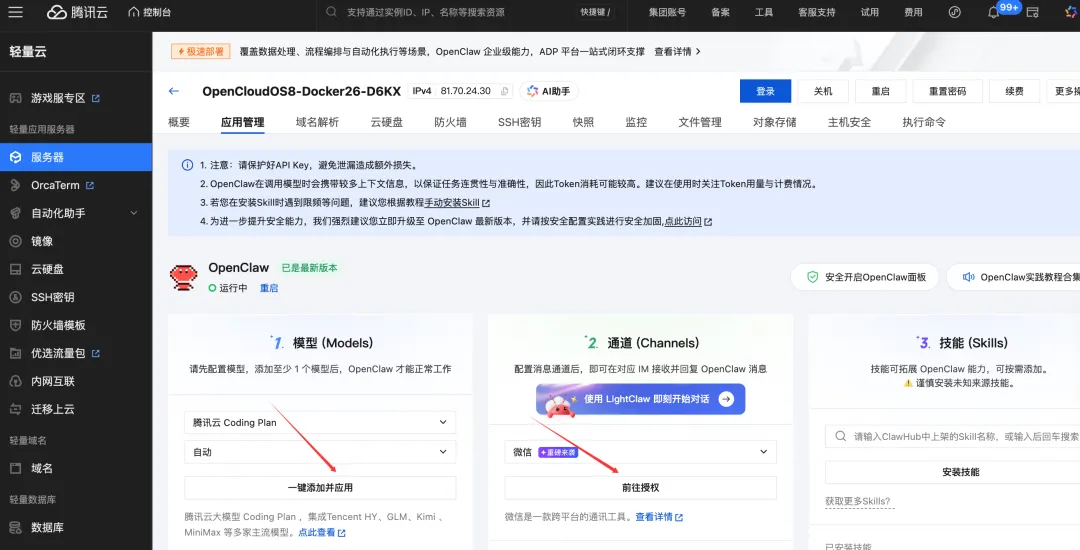Open the 自动 model dropdown
The width and height of the screenshot is (1080, 550).
[x=320, y=452]
